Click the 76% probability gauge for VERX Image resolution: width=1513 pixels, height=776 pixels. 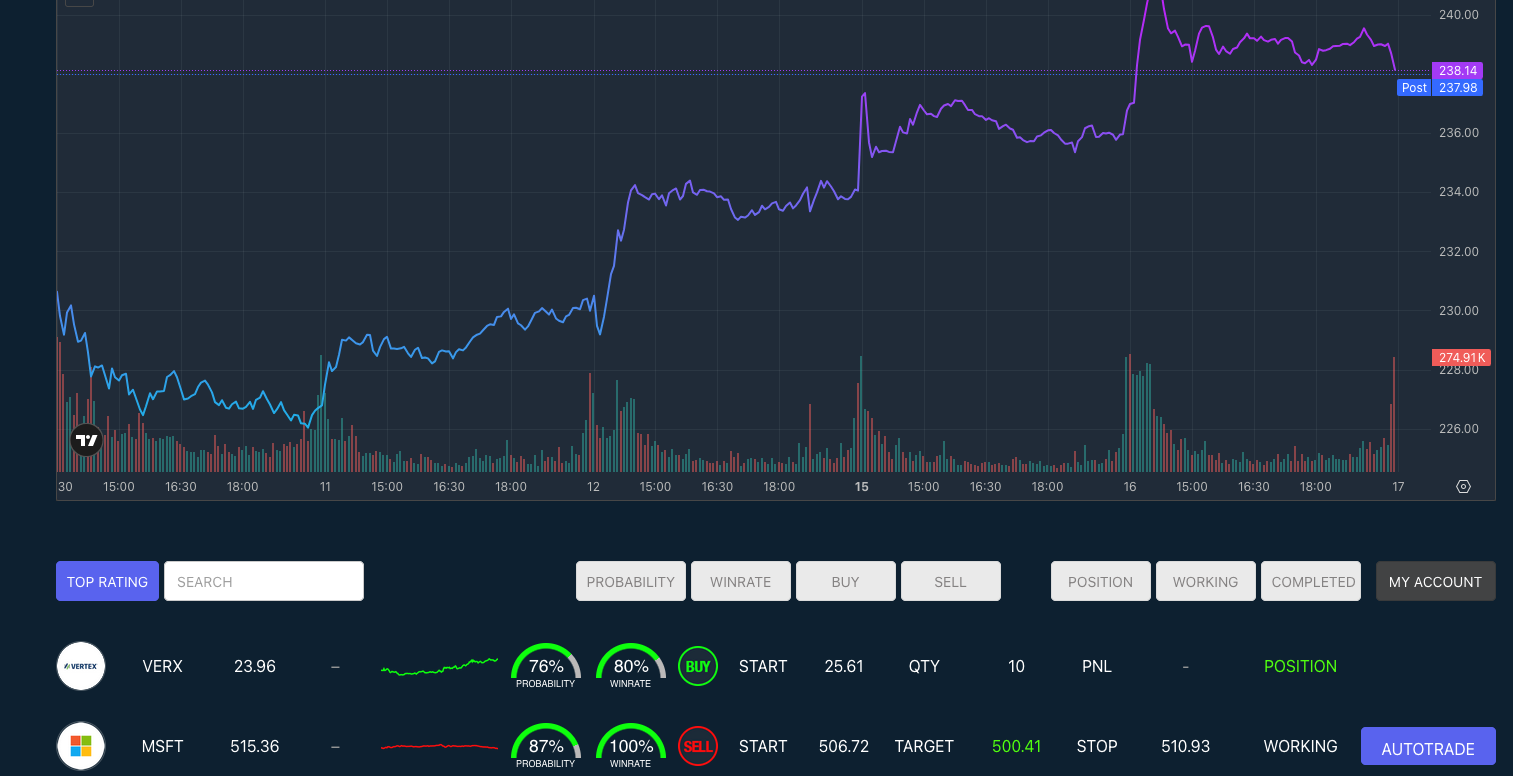(x=546, y=666)
